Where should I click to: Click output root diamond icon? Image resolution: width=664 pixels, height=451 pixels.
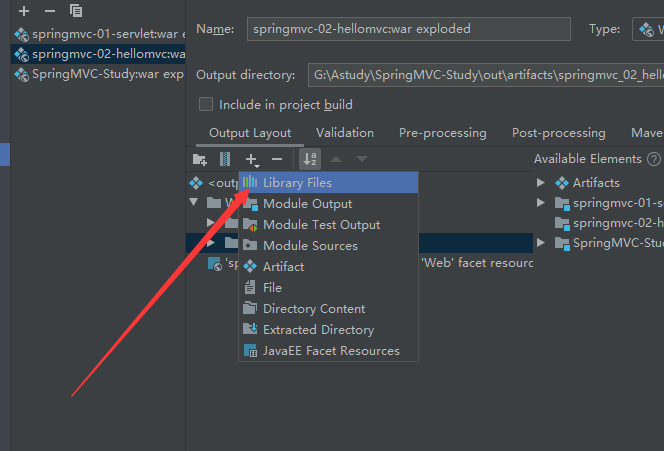point(196,183)
